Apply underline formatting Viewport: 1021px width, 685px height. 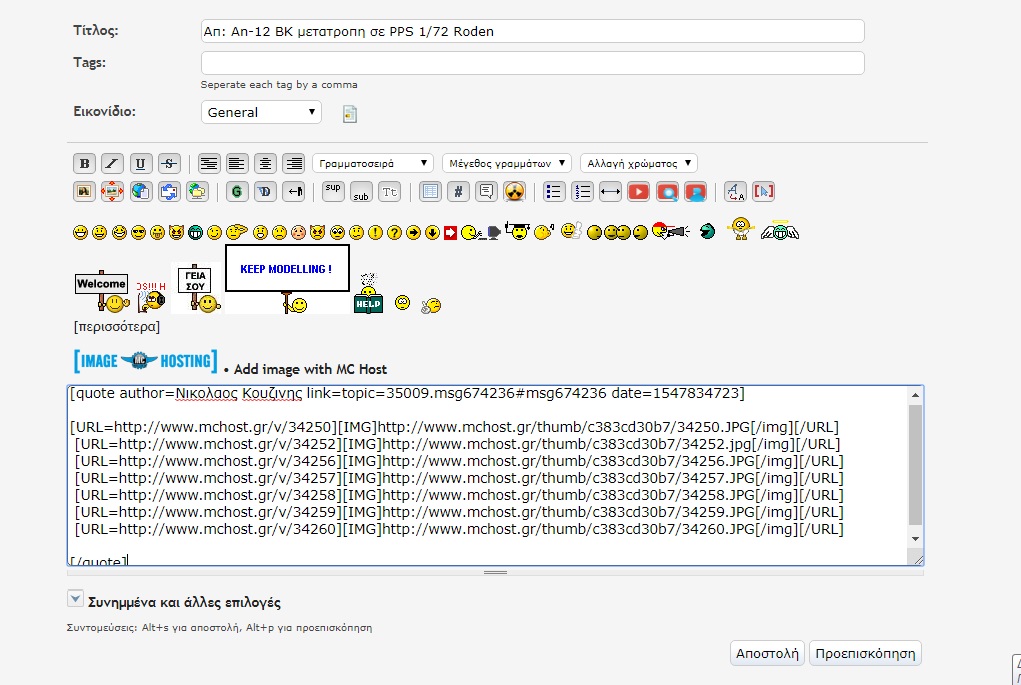click(x=141, y=163)
